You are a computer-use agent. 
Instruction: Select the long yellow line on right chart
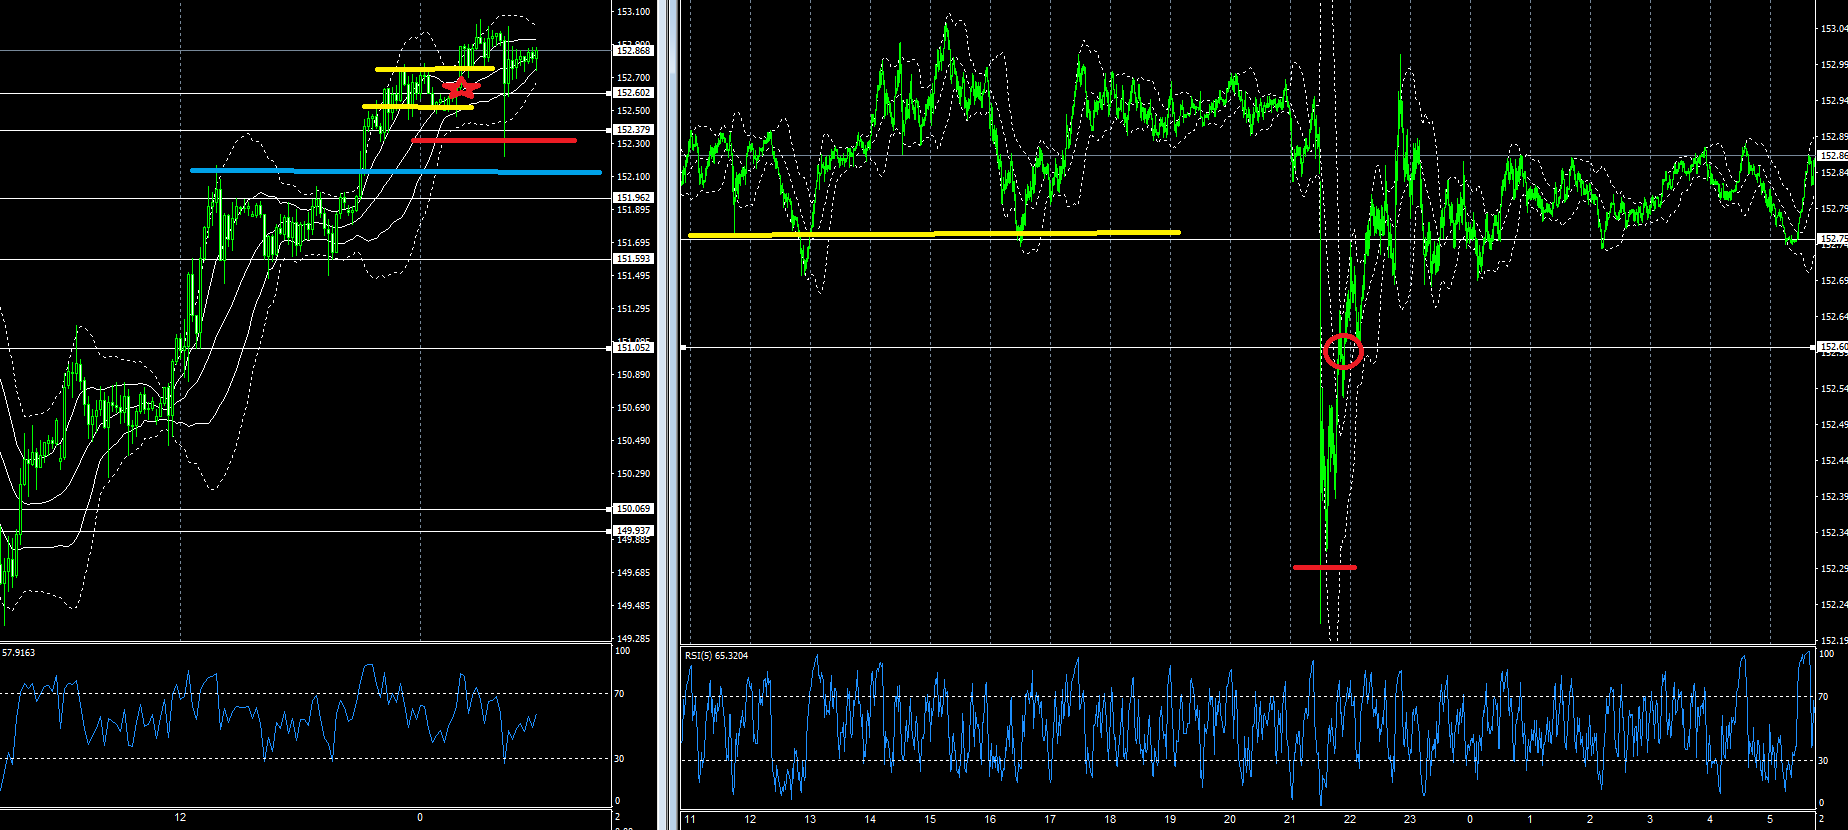tap(933, 234)
